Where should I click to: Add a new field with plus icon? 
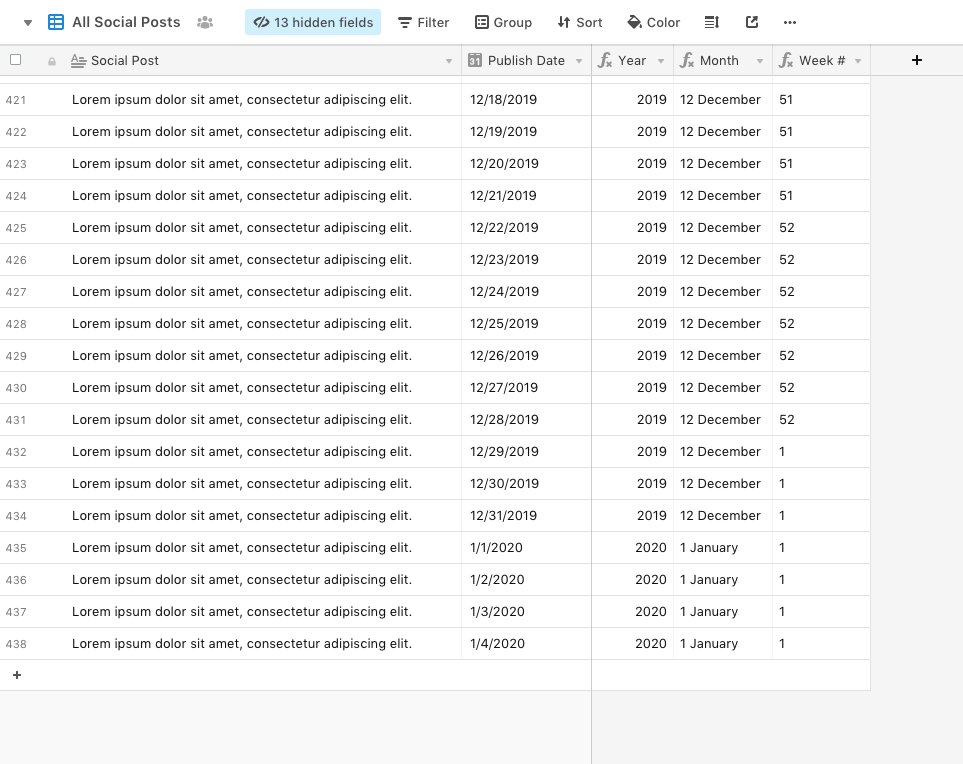916,60
